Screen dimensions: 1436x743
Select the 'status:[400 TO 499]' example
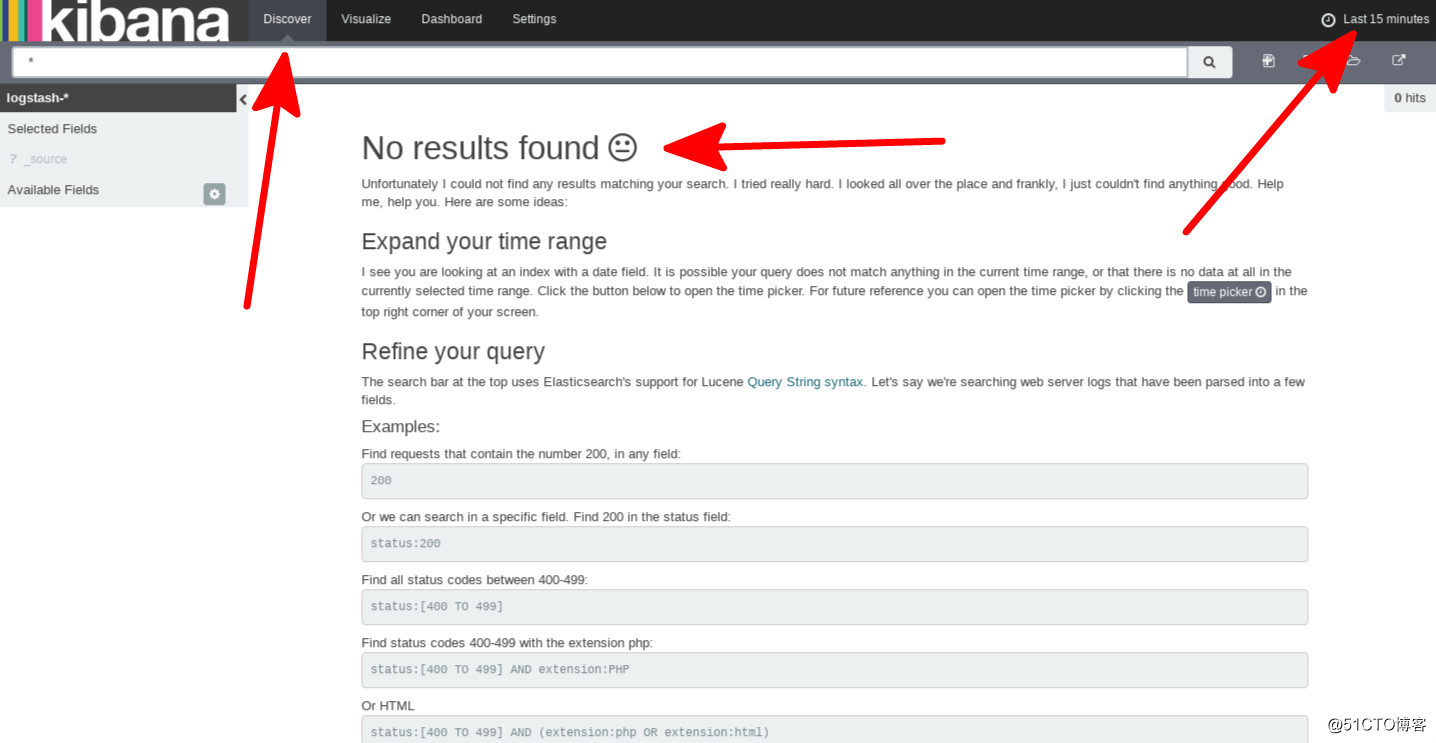[834, 607]
